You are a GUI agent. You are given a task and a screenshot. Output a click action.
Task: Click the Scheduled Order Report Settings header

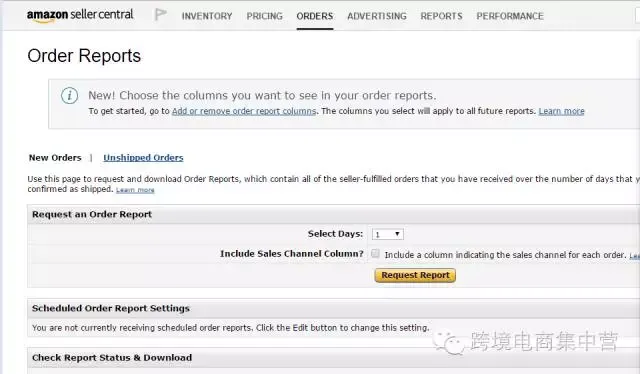click(x=111, y=308)
